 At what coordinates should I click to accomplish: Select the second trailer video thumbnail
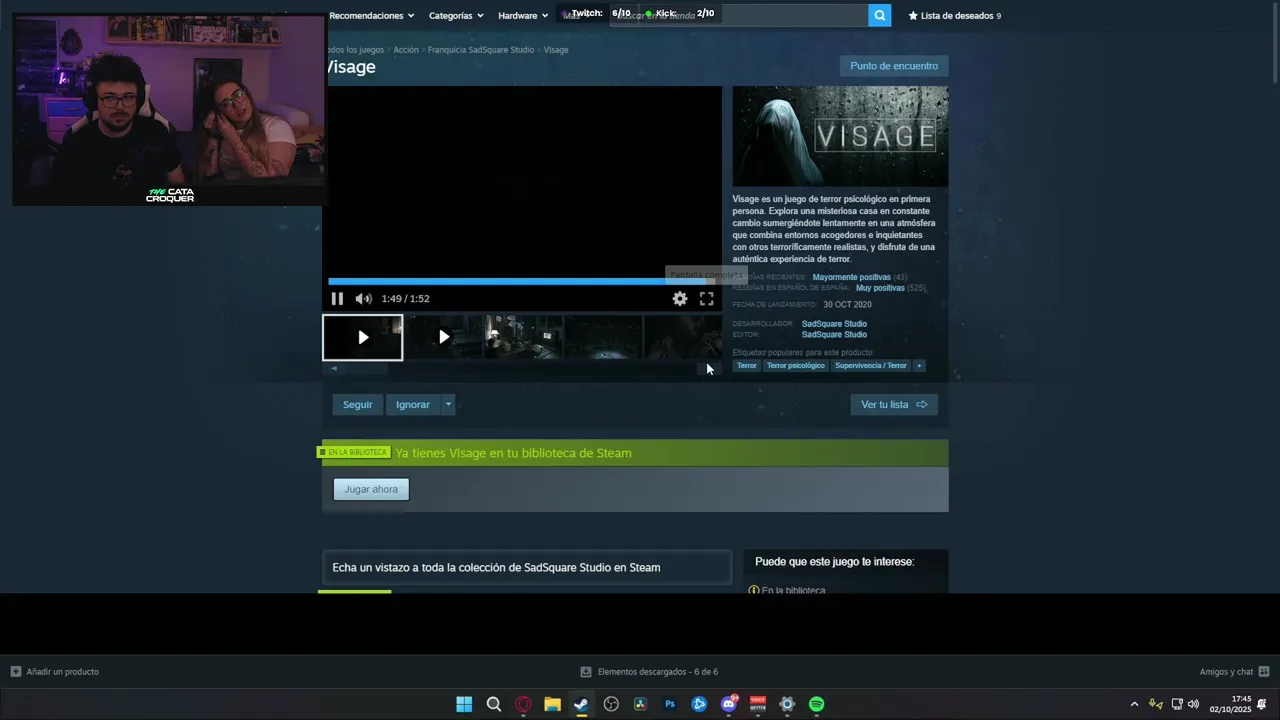point(444,337)
